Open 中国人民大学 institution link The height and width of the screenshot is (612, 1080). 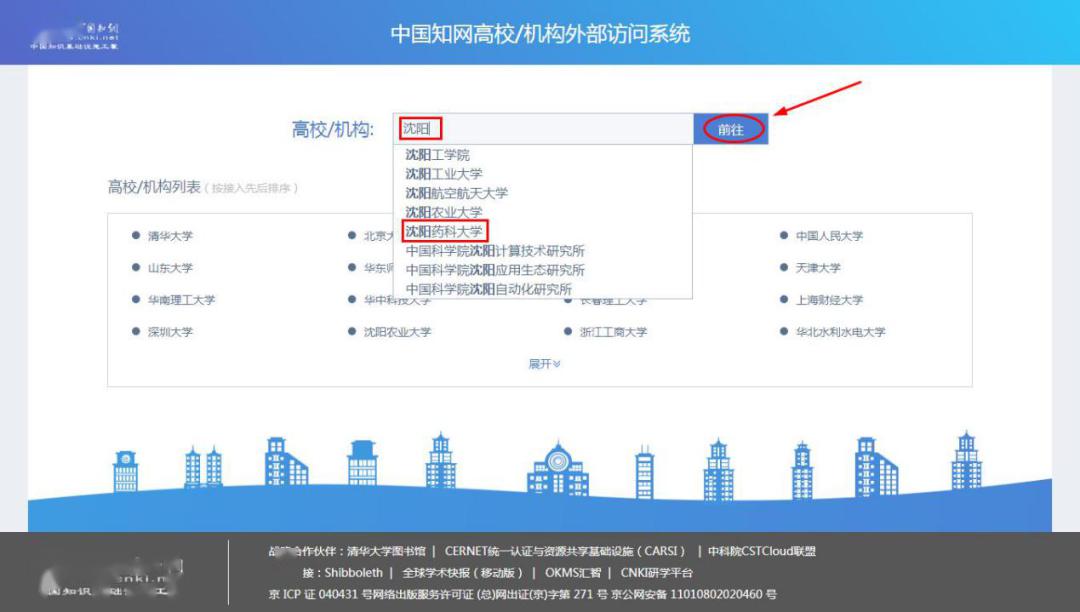(829, 236)
